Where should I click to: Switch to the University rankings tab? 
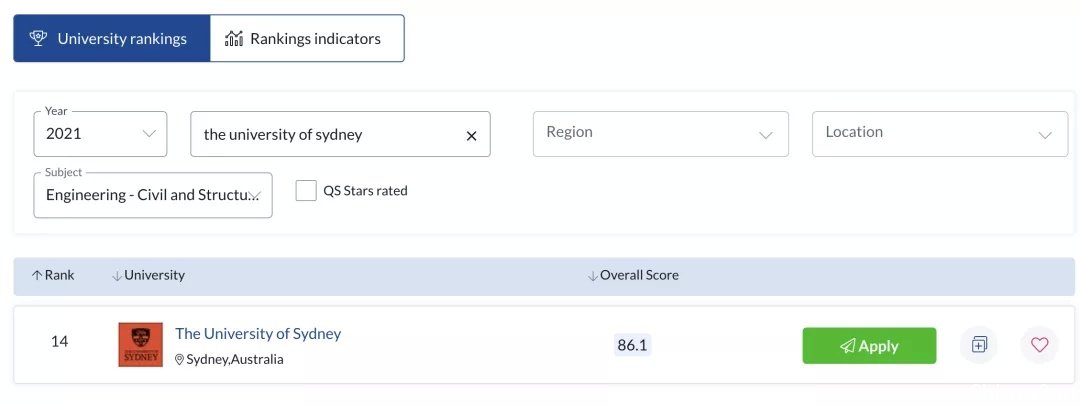click(112, 38)
